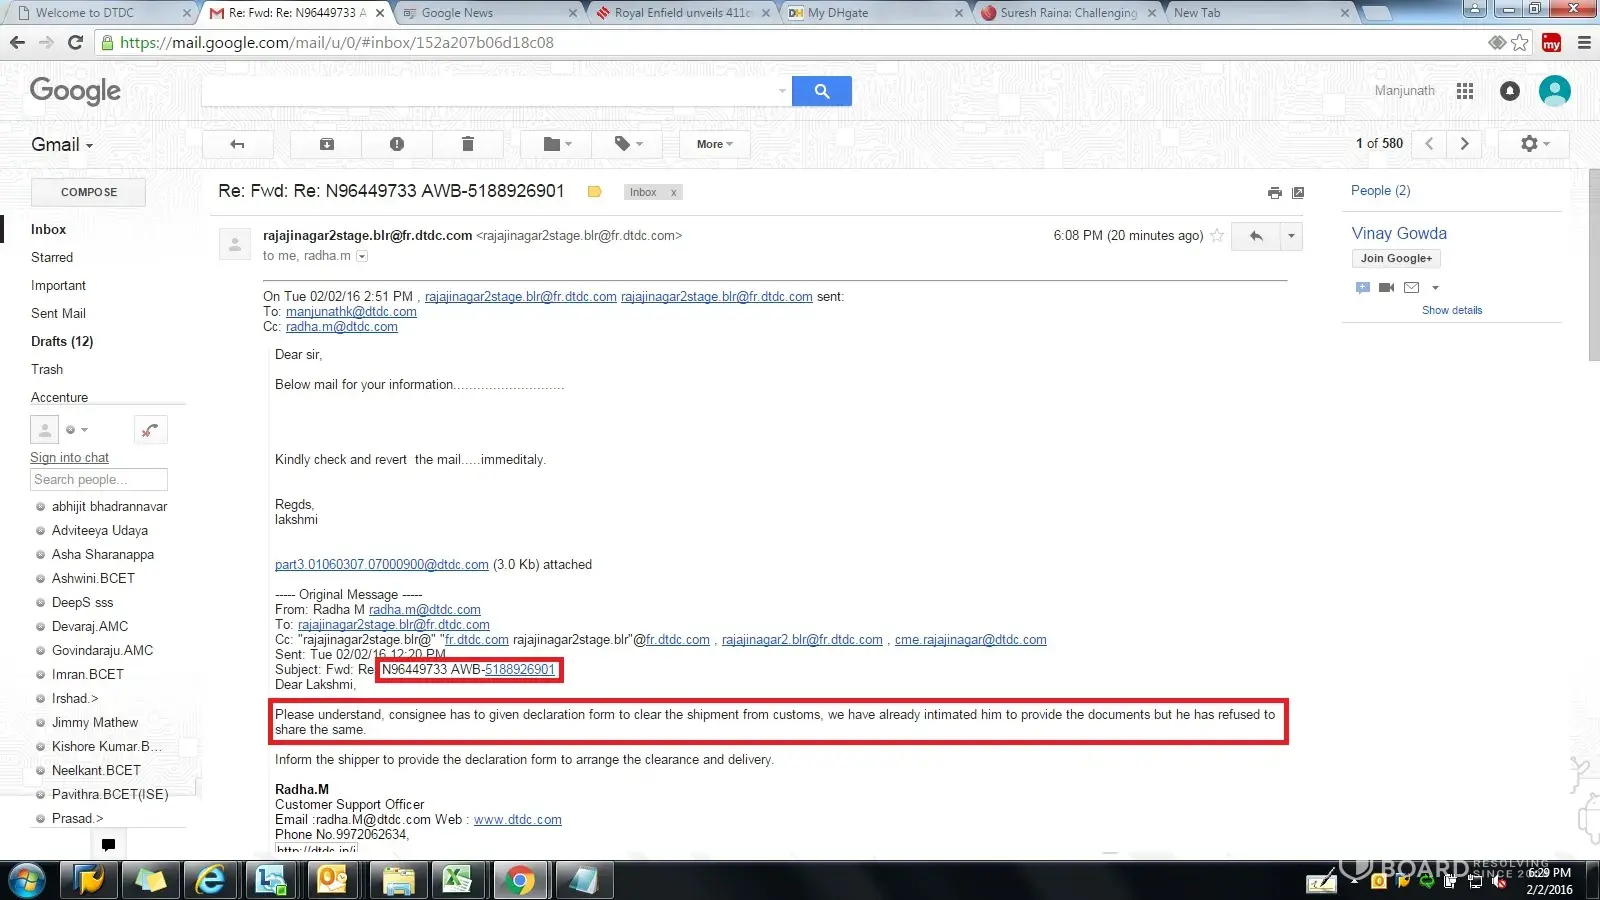Click the Back to Inbox arrow button

tap(238, 144)
